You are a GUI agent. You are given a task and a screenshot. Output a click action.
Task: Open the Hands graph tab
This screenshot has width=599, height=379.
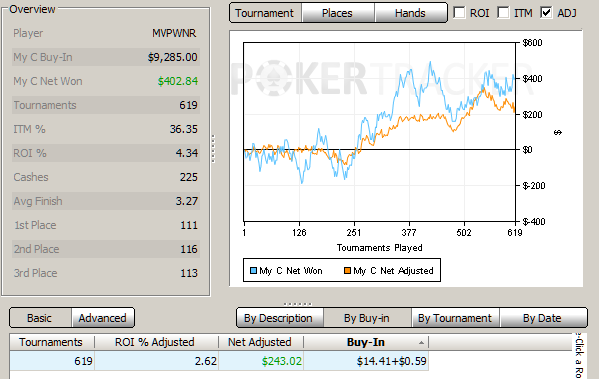tap(410, 13)
